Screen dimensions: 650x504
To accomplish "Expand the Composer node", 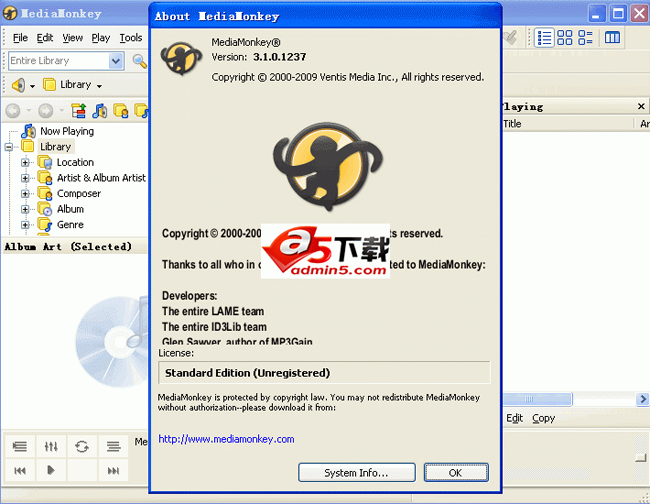I will 25,194.
